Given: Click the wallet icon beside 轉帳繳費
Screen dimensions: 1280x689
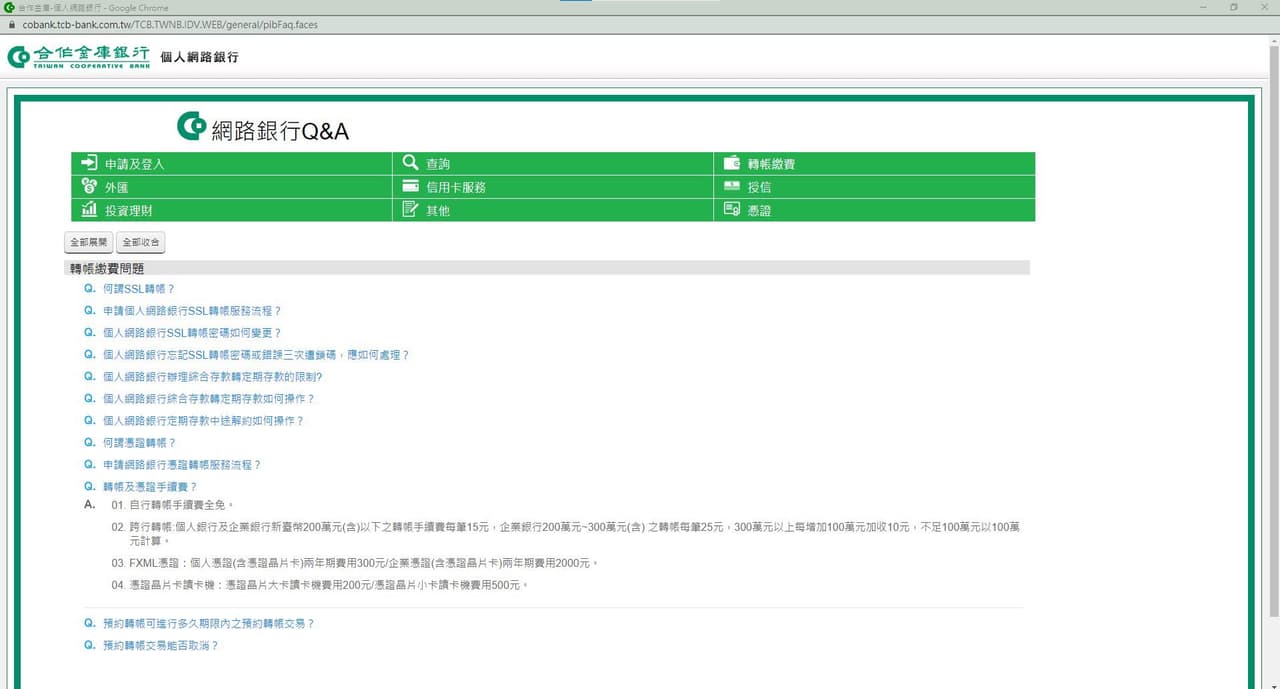Looking at the screenshot, I should click(731, 163).
